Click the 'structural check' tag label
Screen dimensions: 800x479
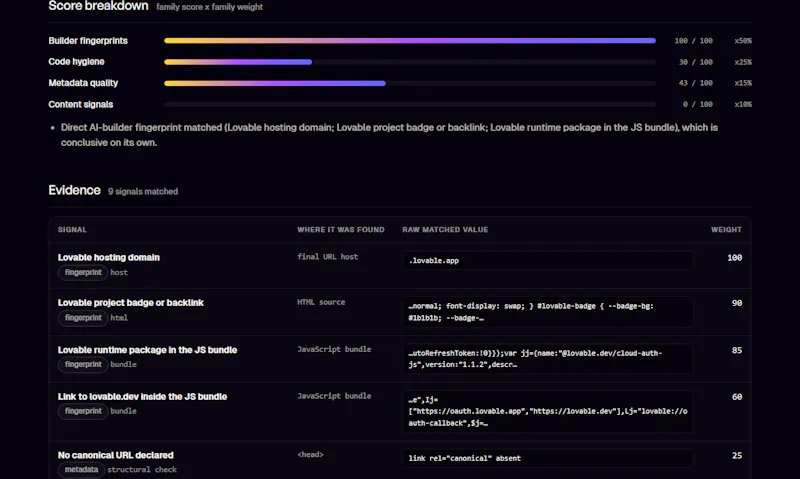(x=142, y=469)
